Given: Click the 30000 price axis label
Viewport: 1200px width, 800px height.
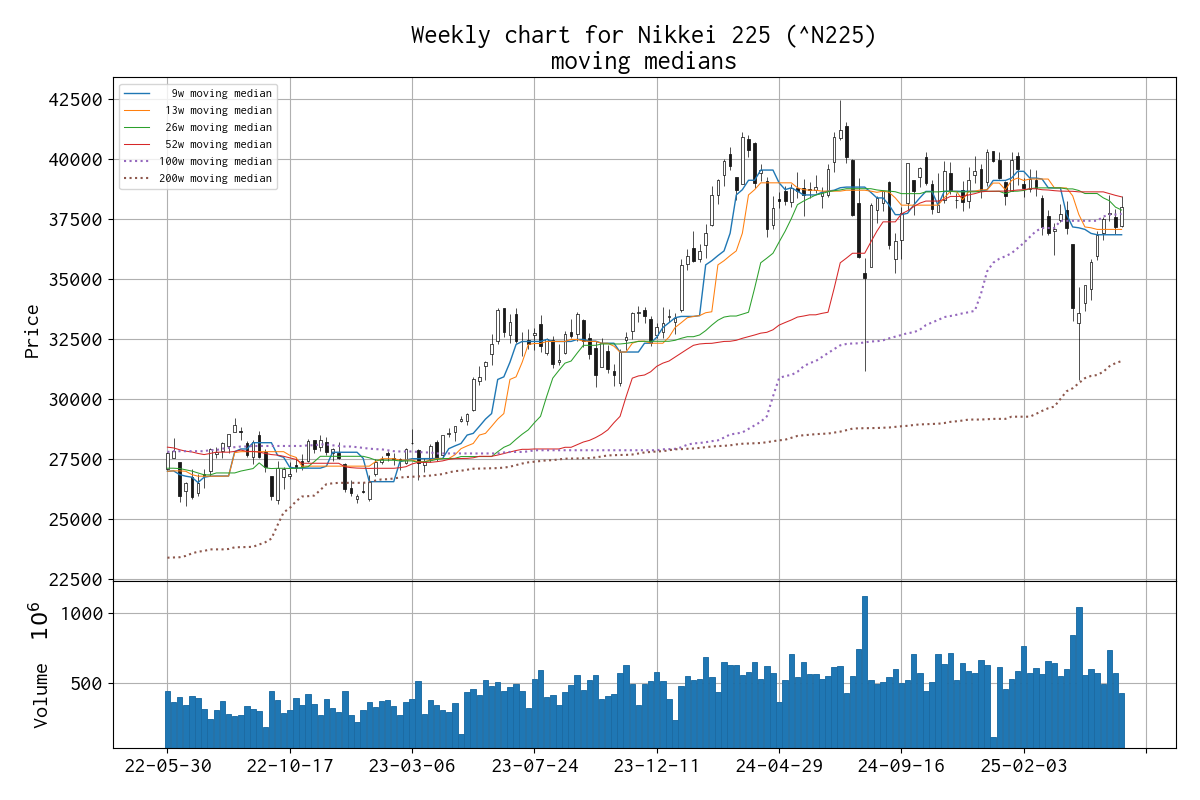Looking at the screenshot, I should [76, 400].
